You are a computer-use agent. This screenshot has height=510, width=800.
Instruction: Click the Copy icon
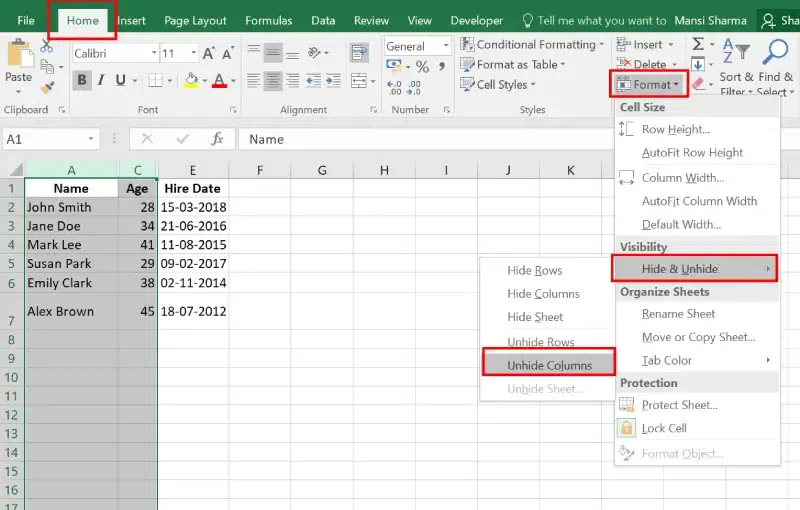47,66
